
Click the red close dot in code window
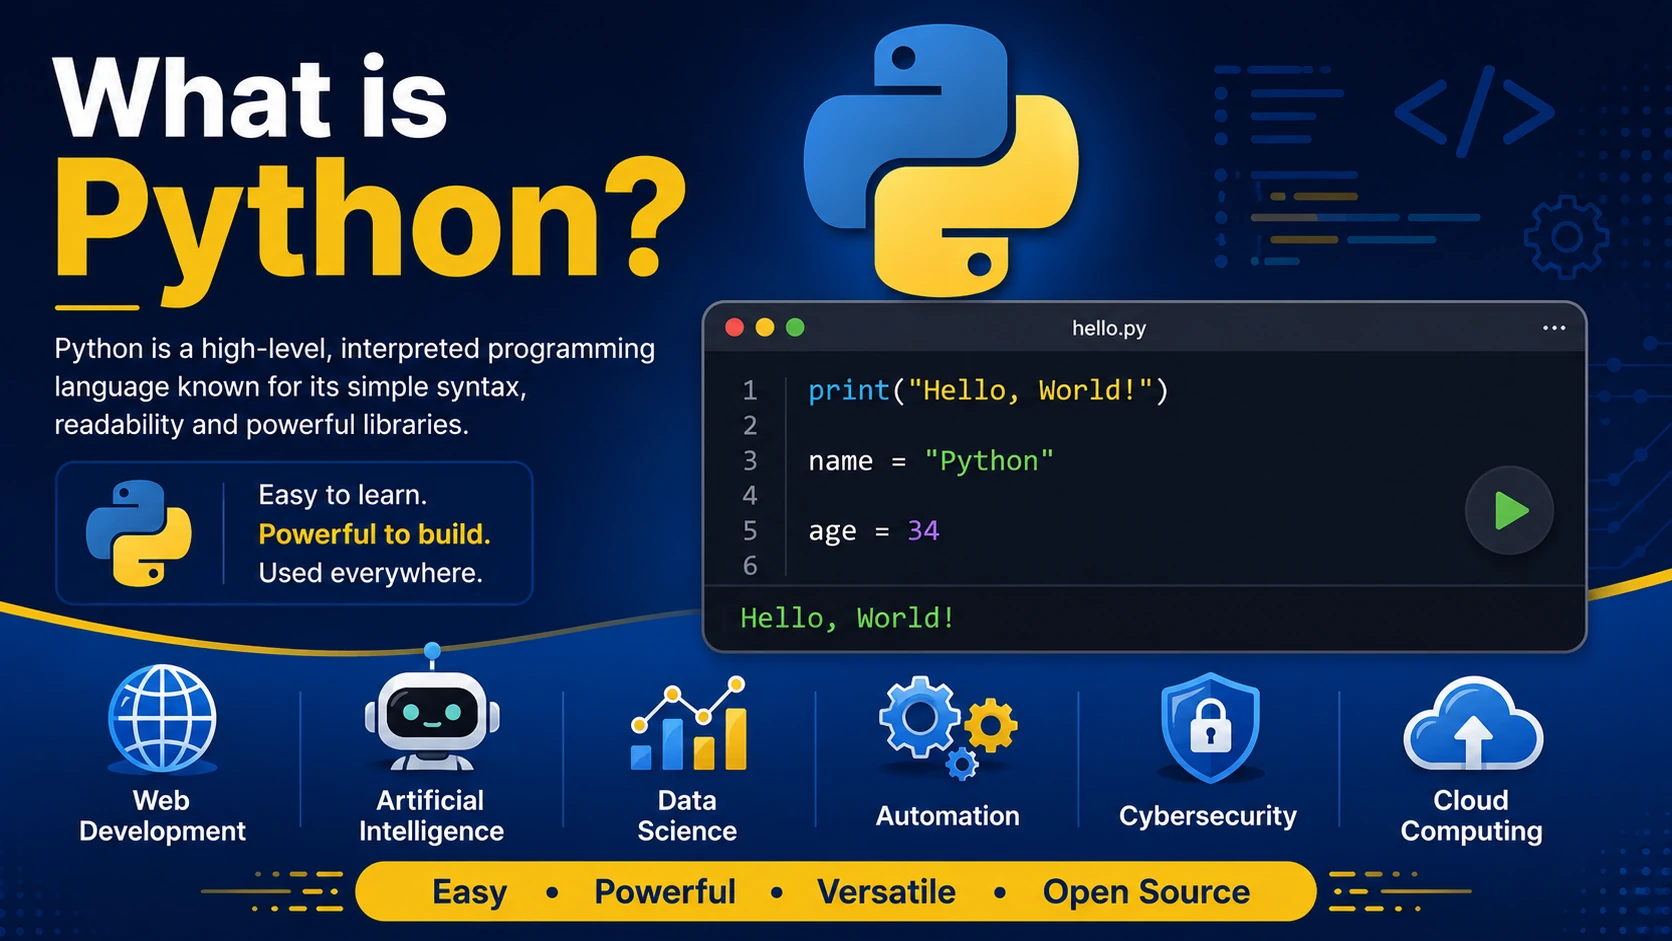pos(734,328)
